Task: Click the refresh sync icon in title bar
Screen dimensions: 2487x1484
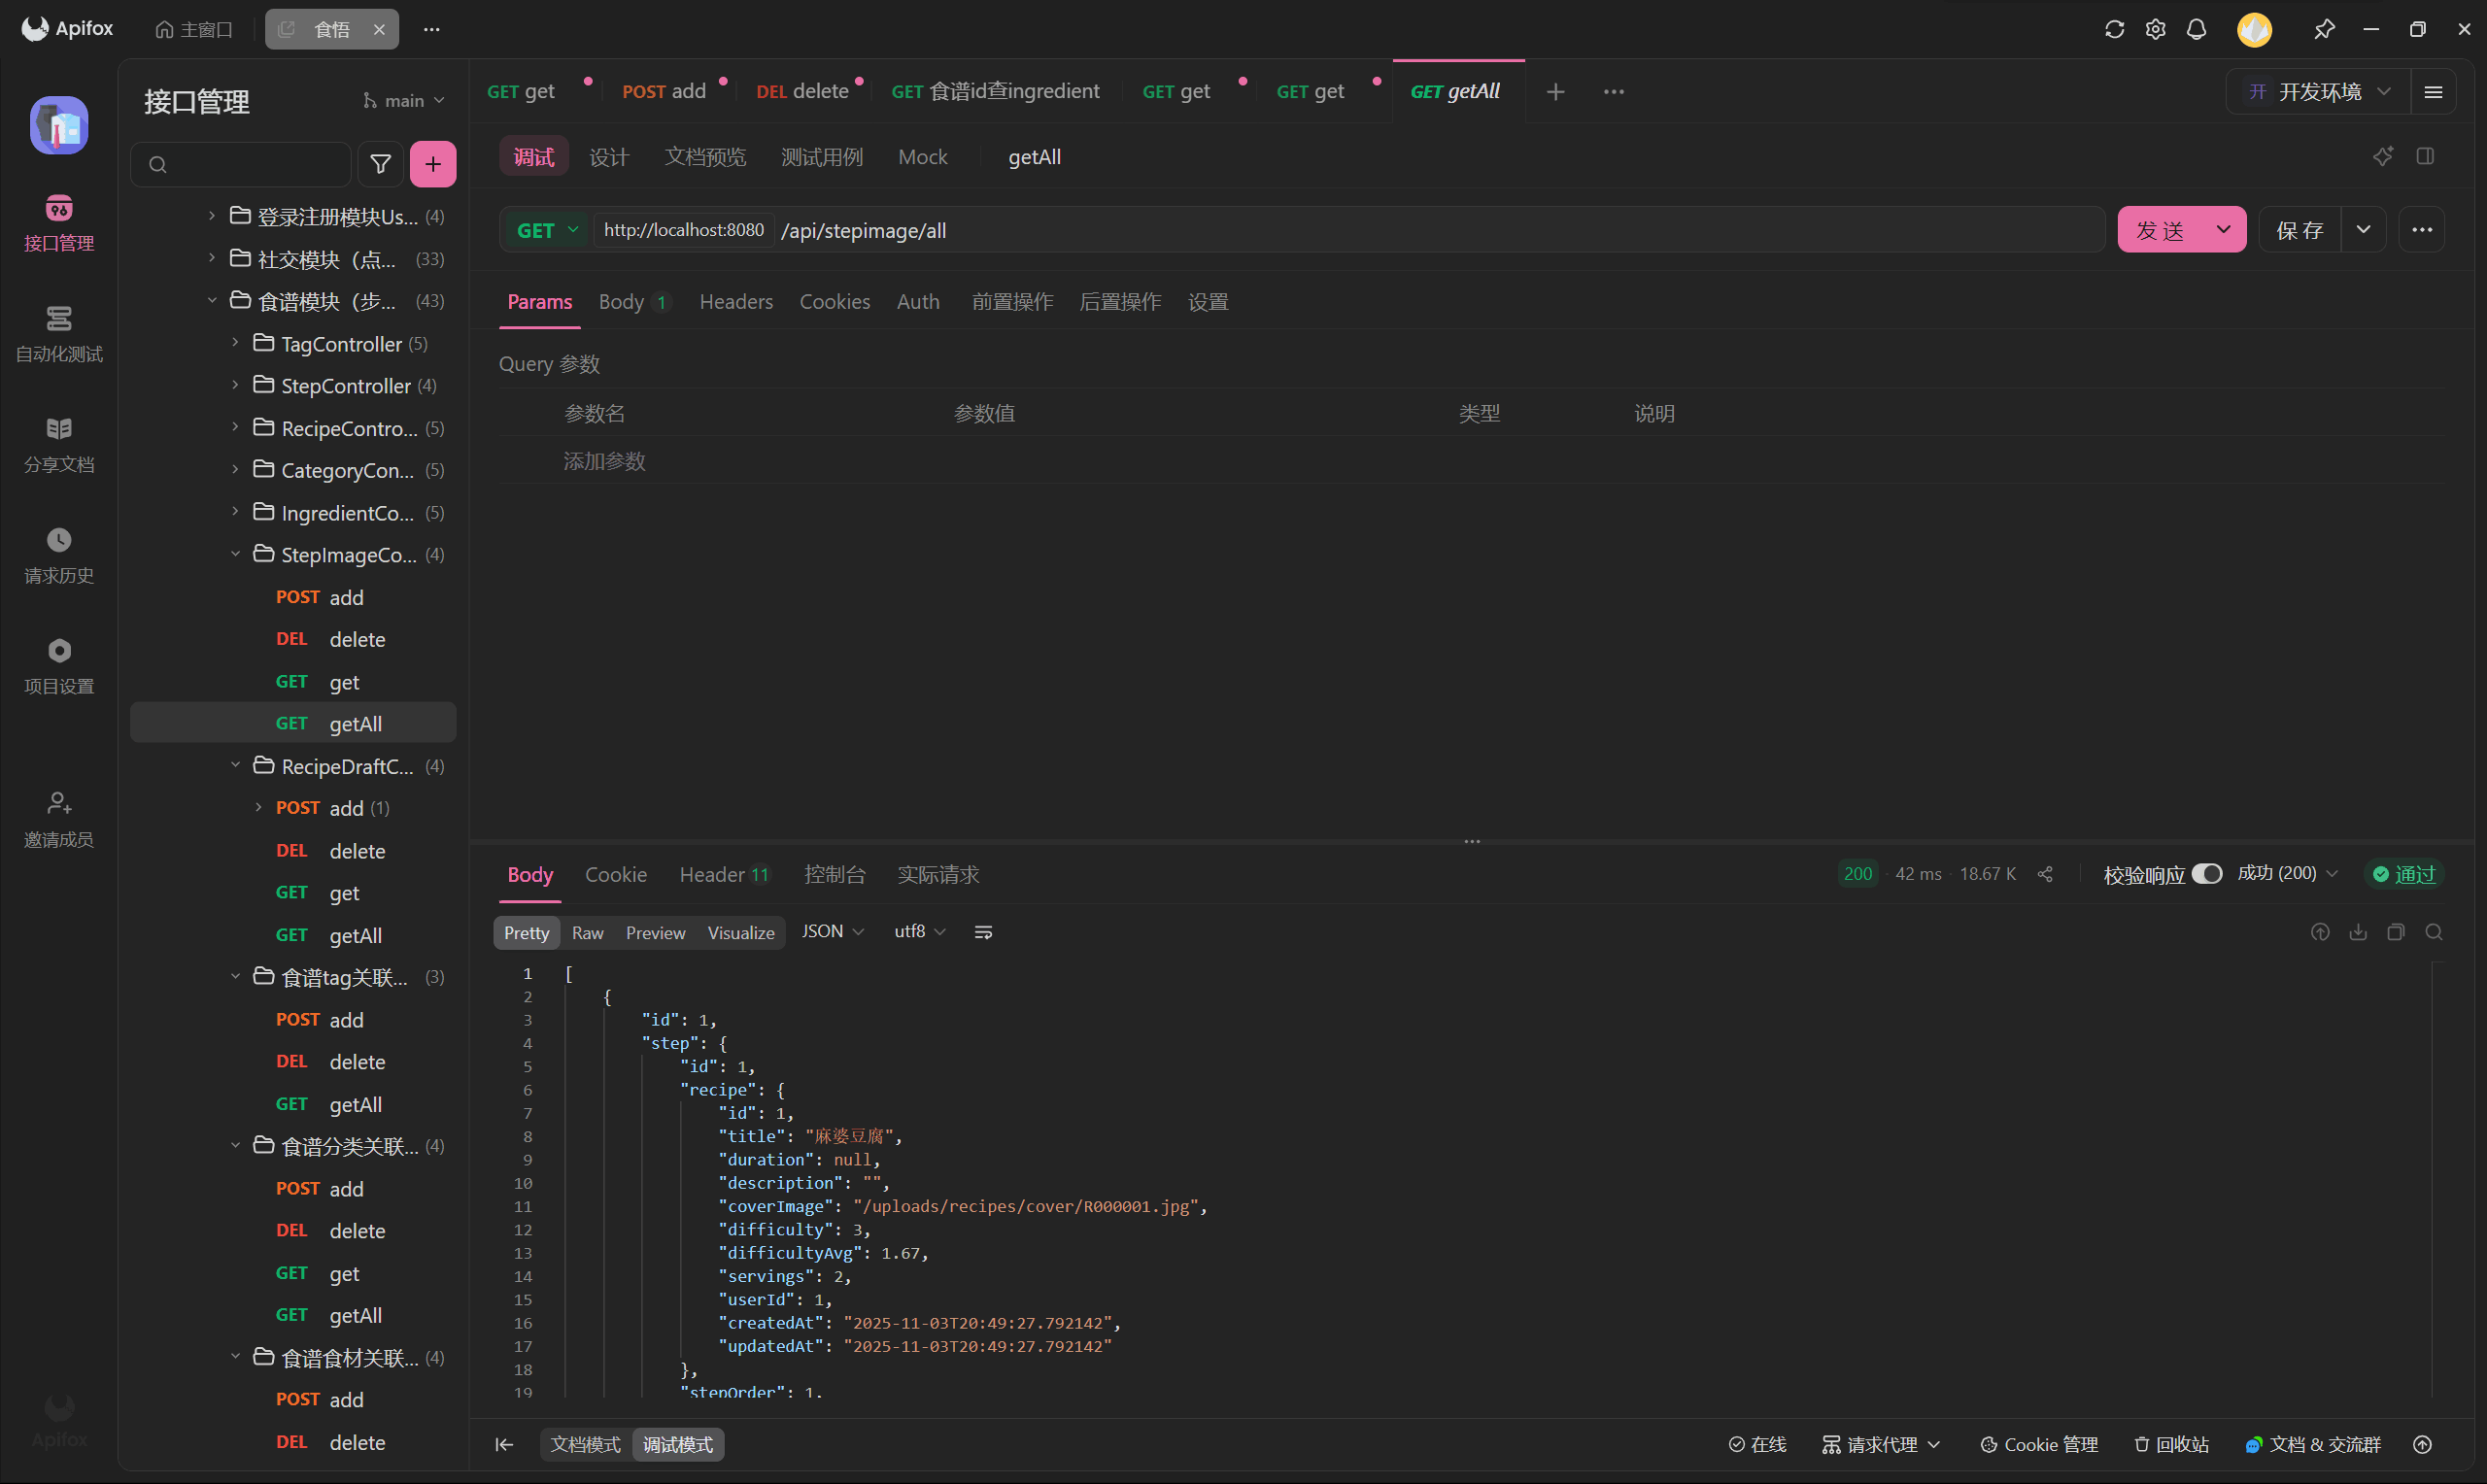Action: coord(2114,30)
